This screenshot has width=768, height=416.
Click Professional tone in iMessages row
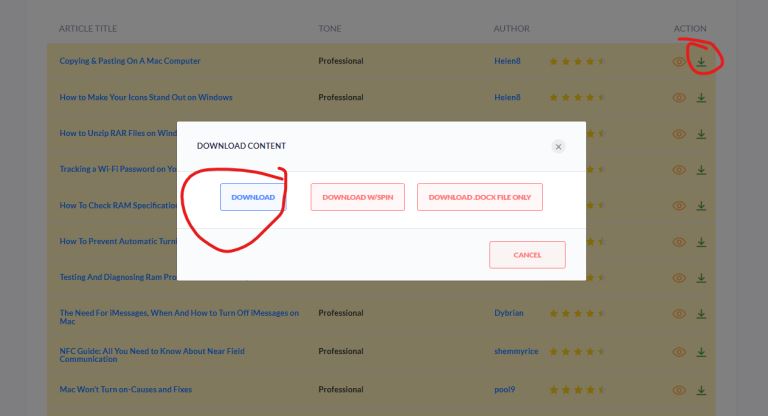coord(341,313)
